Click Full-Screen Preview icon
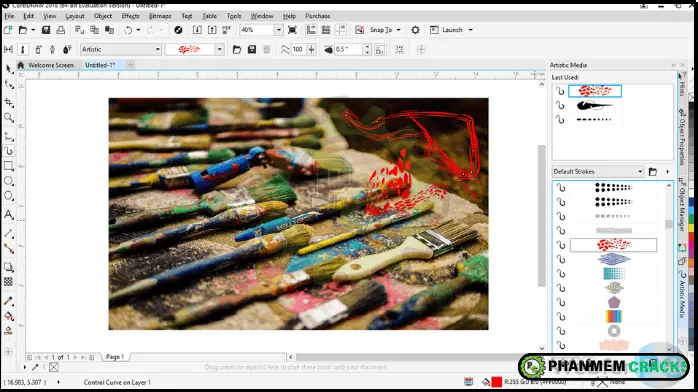The height and width of the screenshot is (392, 698). click(x=292, y=30)
